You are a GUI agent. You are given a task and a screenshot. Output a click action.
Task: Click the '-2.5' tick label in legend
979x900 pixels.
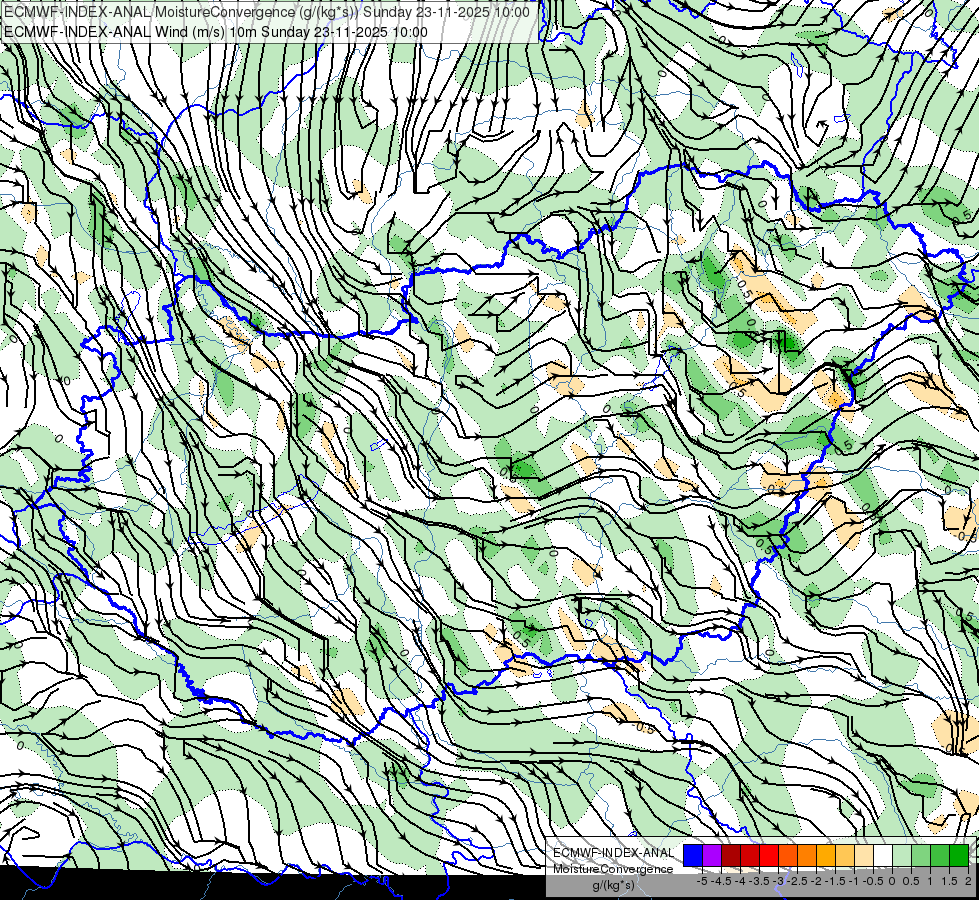(797, 881)
